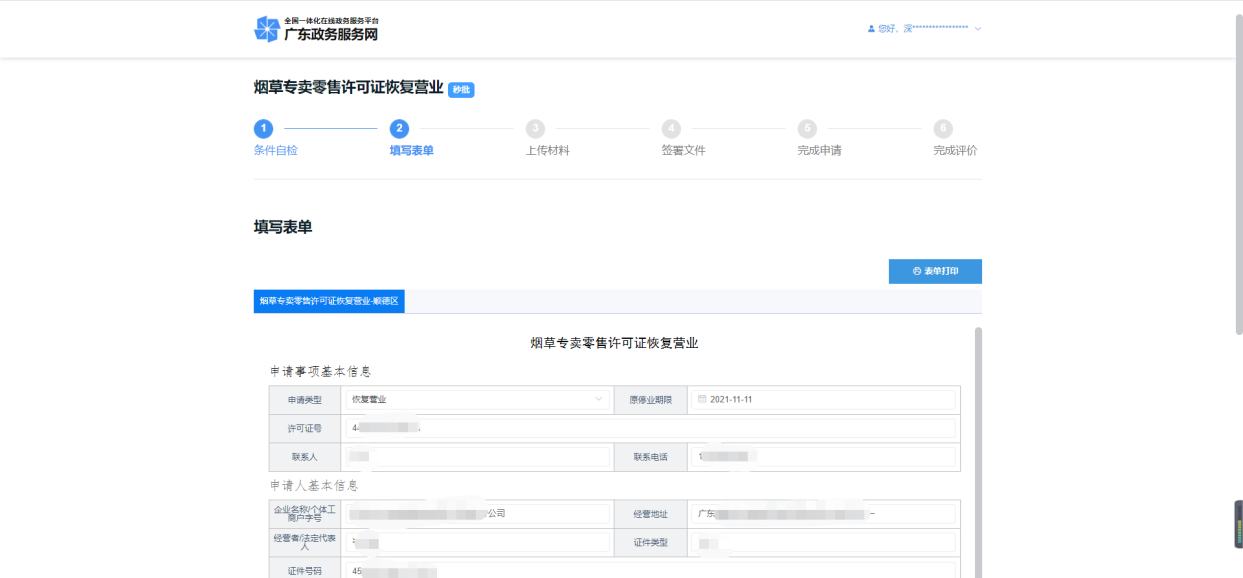Click the 申请人基本信息 section heading
The width and height of the screenshot is (1243, 578).
(314, 485)
